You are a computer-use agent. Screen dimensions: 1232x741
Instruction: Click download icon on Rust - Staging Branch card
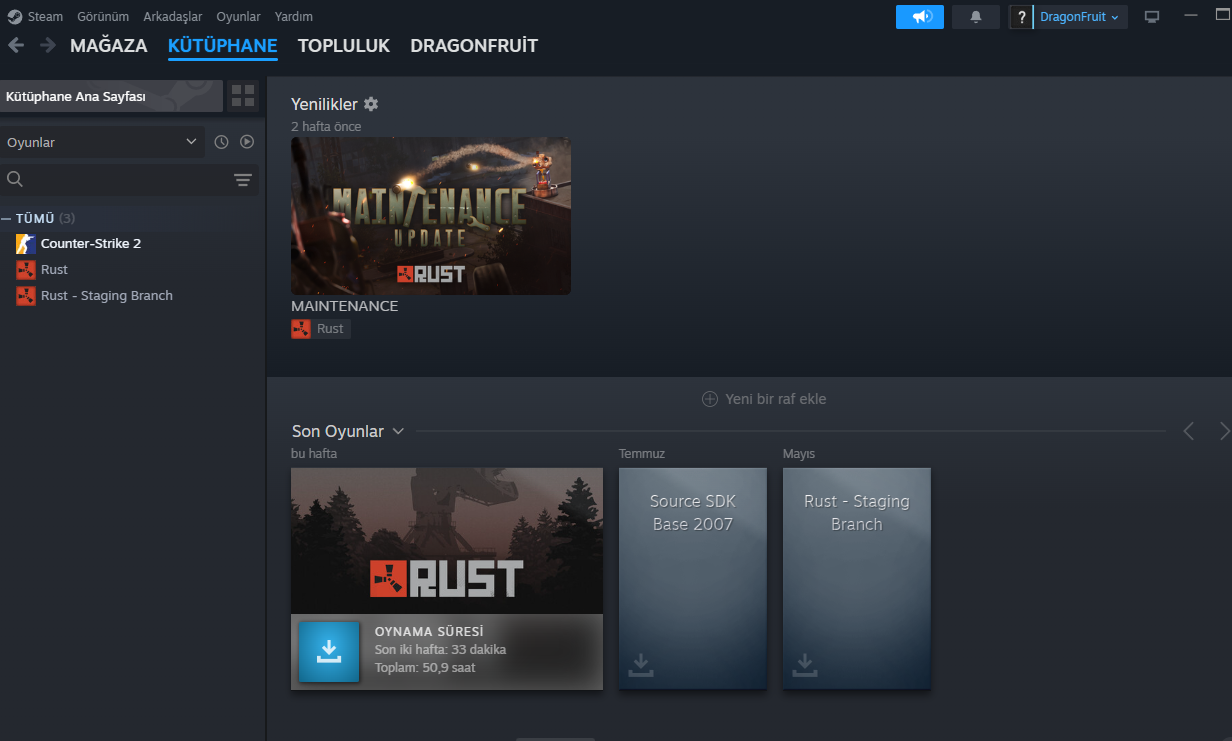(805, 665)
